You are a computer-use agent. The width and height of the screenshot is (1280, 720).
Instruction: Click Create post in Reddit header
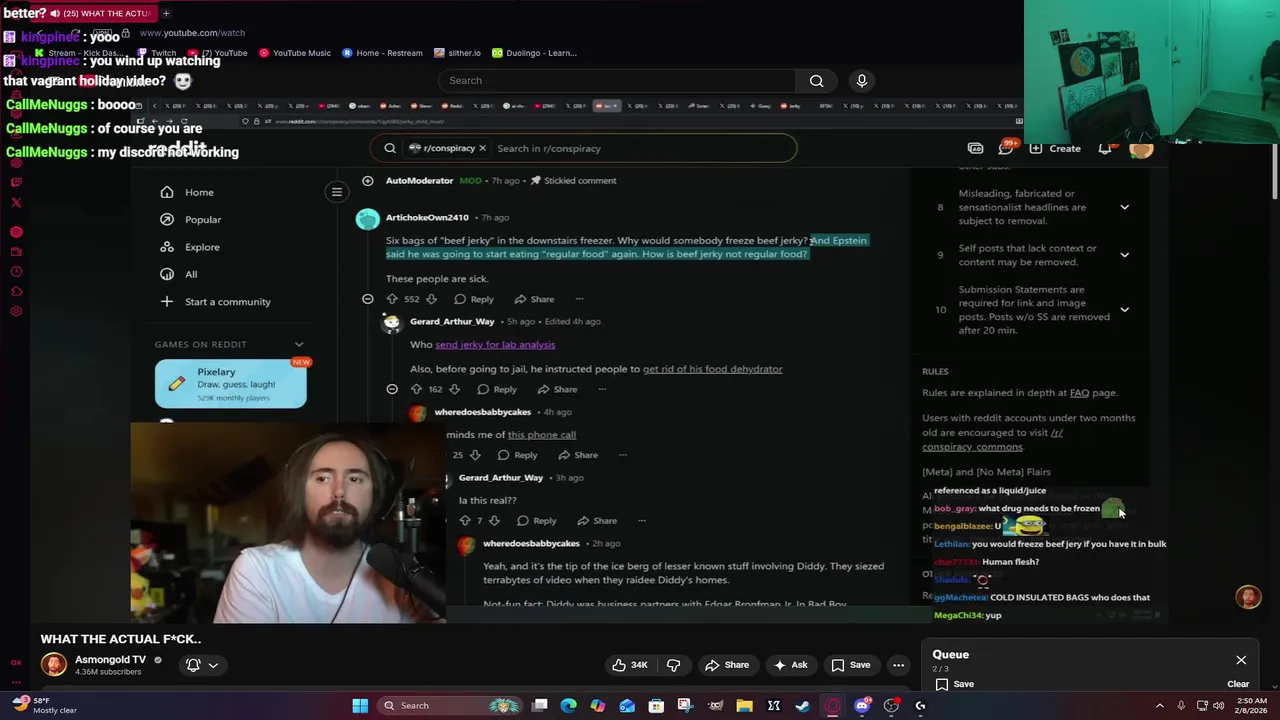pos(1055,148)
